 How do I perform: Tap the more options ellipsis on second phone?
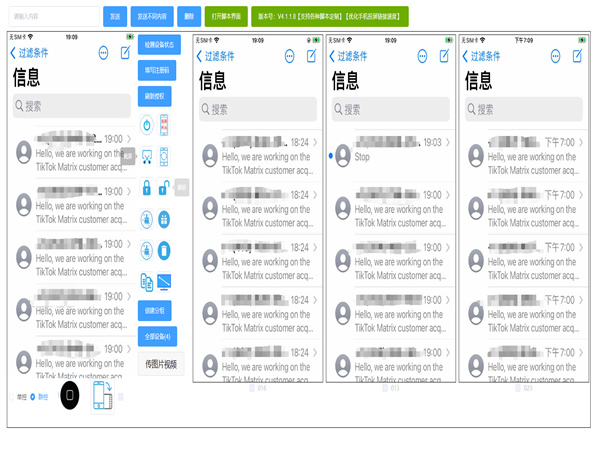[x=290, y=57]
